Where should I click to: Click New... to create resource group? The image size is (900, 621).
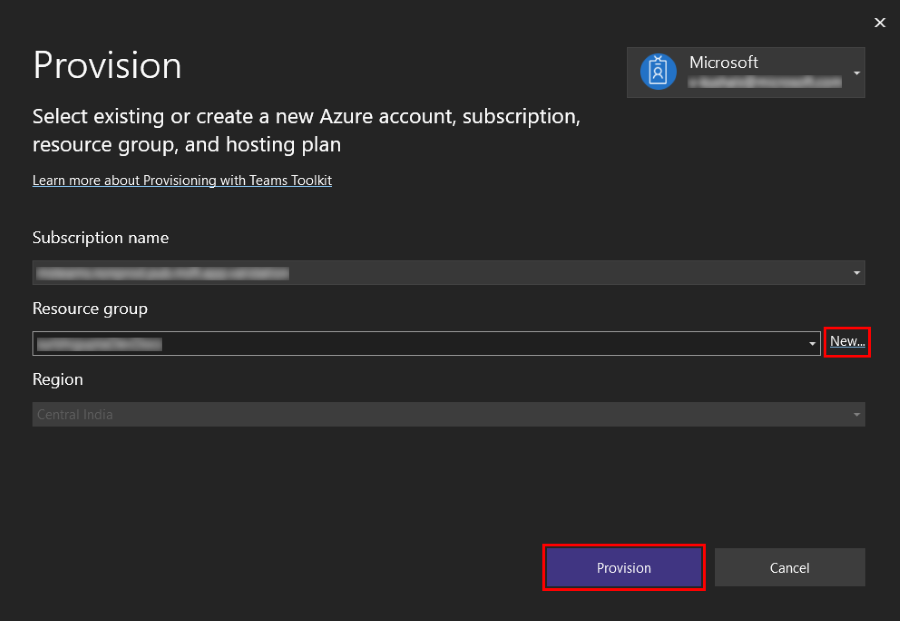click(847, 342)
